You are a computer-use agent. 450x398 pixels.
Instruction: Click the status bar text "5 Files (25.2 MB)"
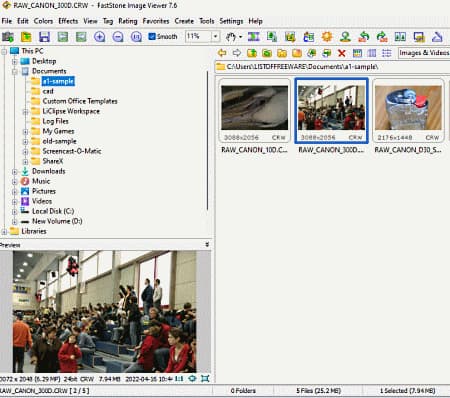pyautogui.click(x=318, y=391)
